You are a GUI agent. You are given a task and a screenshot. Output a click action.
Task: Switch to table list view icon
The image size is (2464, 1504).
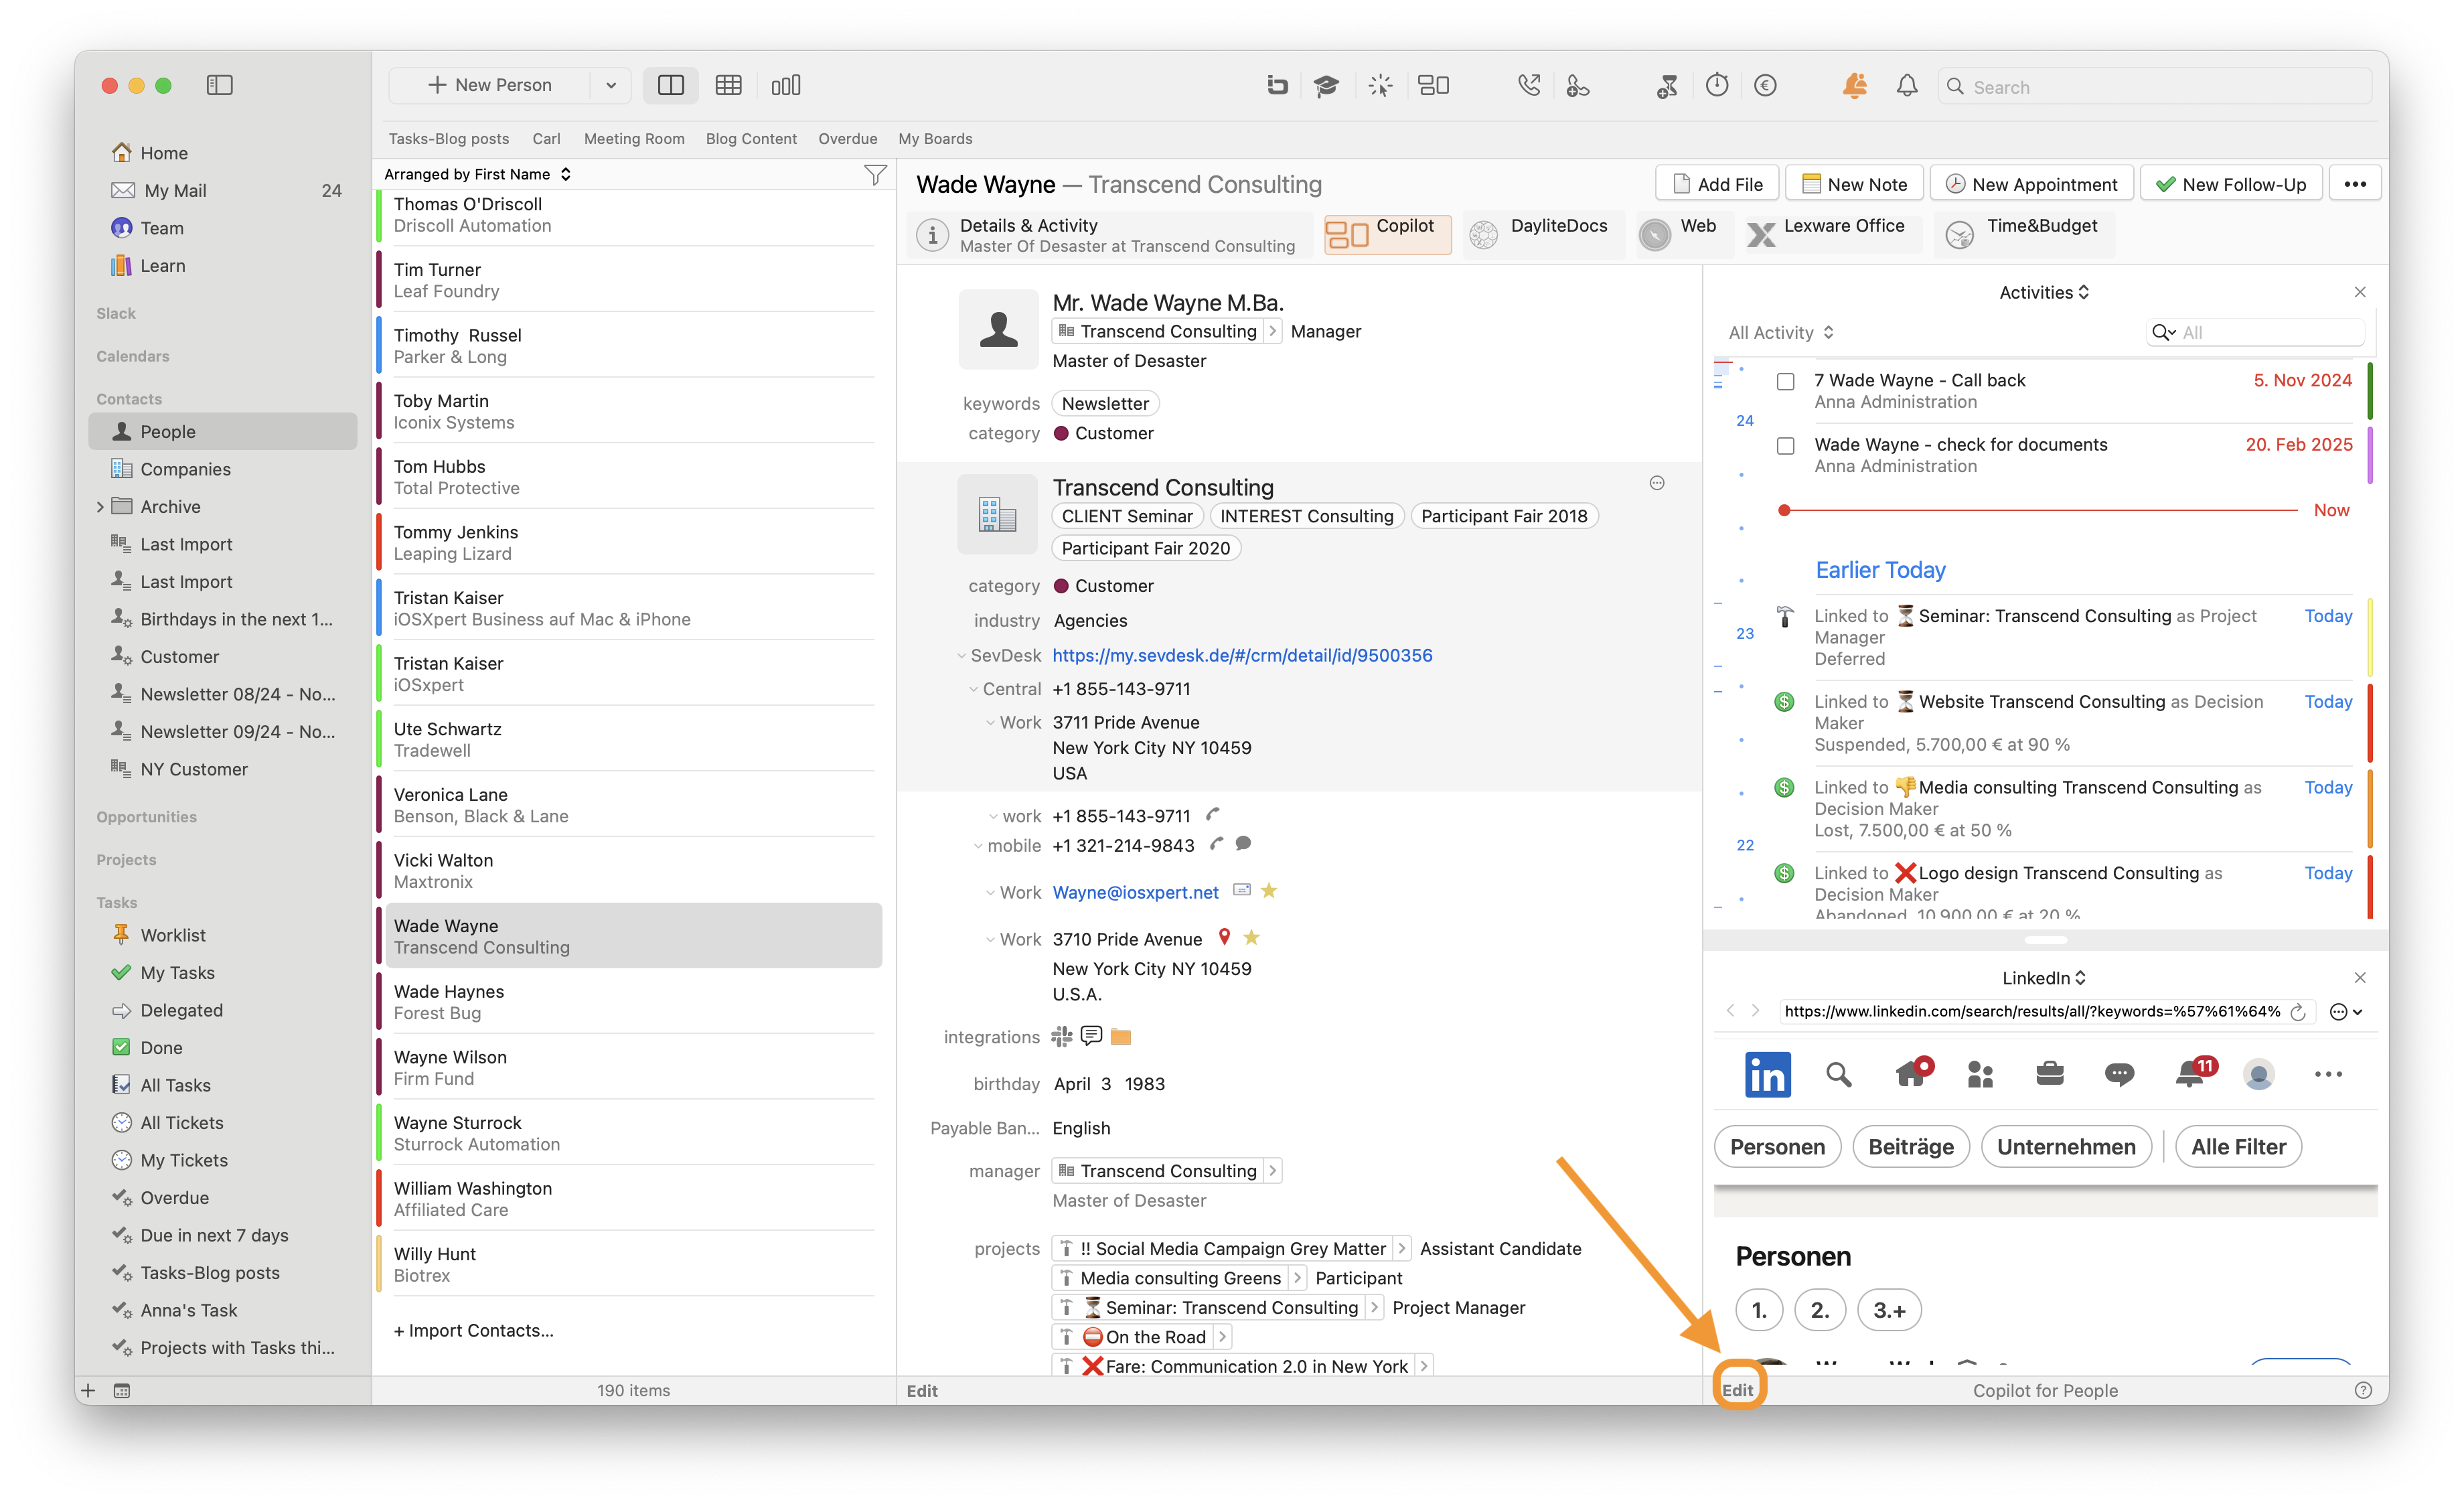coord(728,85)
